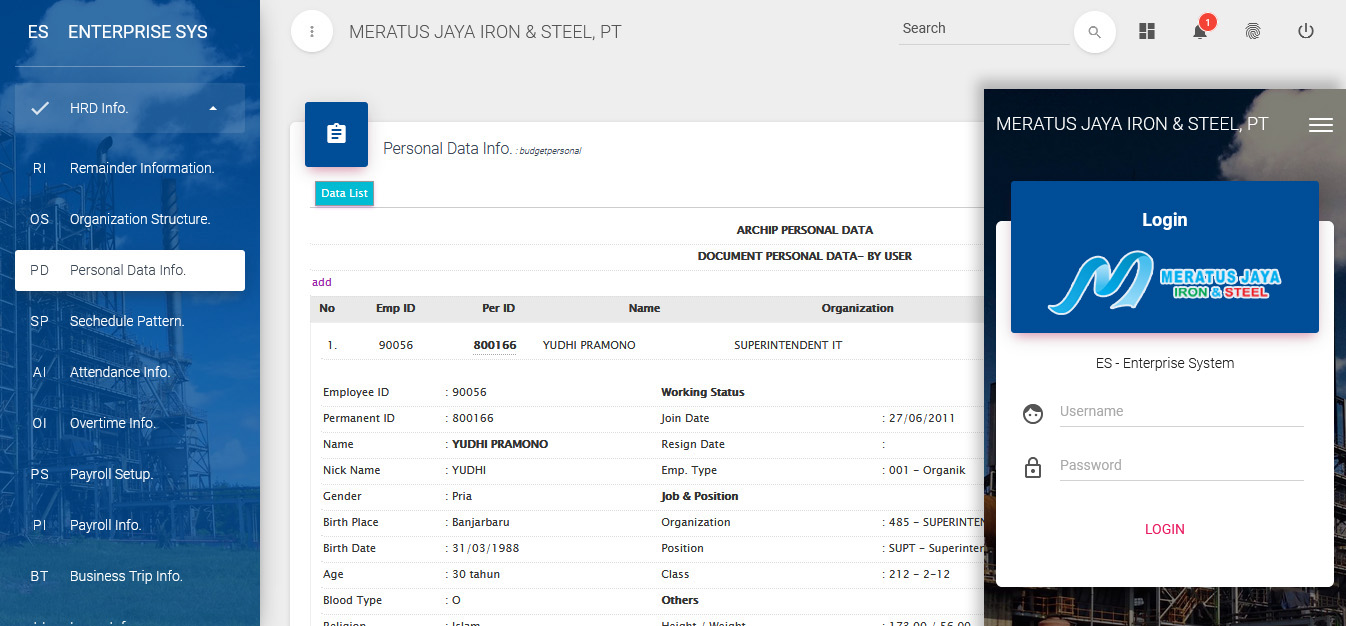Open Payroll Setup from the sidebar

[109, 473]
